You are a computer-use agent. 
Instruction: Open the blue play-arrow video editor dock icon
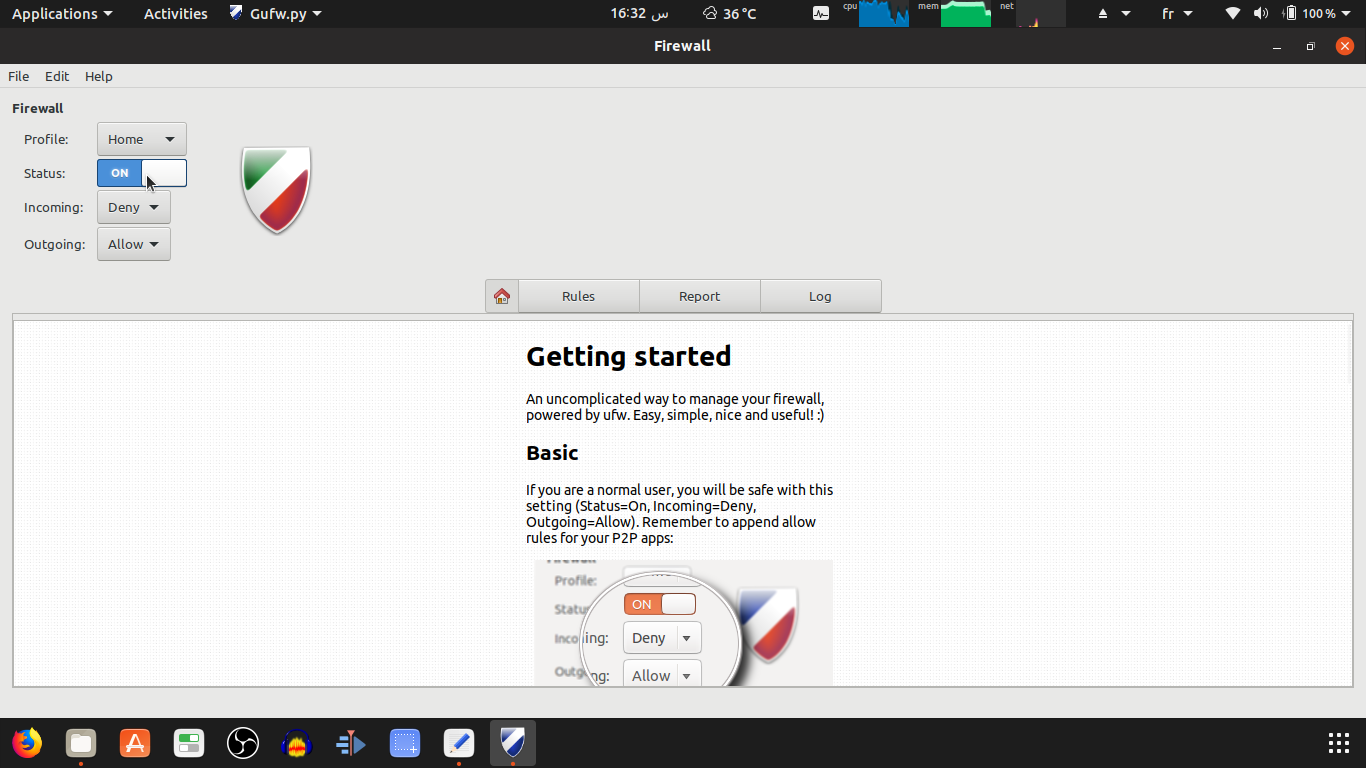[351, 743]
